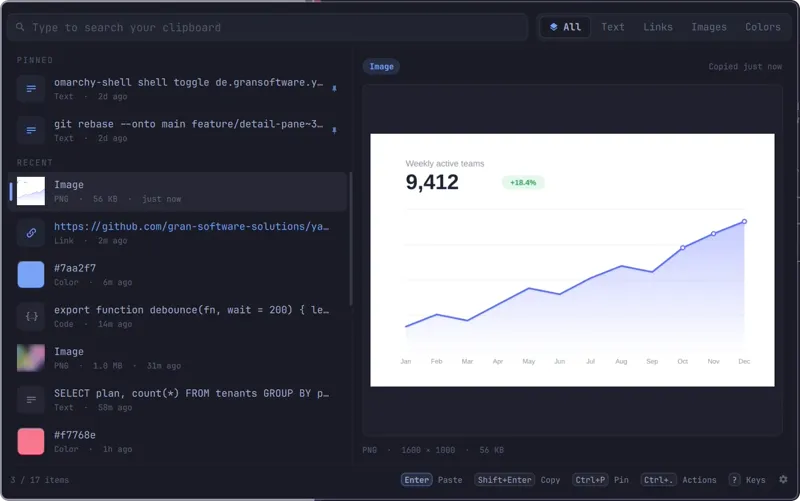Select the #f7768e pink color swatch
800x501 pixels.
click(x=31, y=441)
